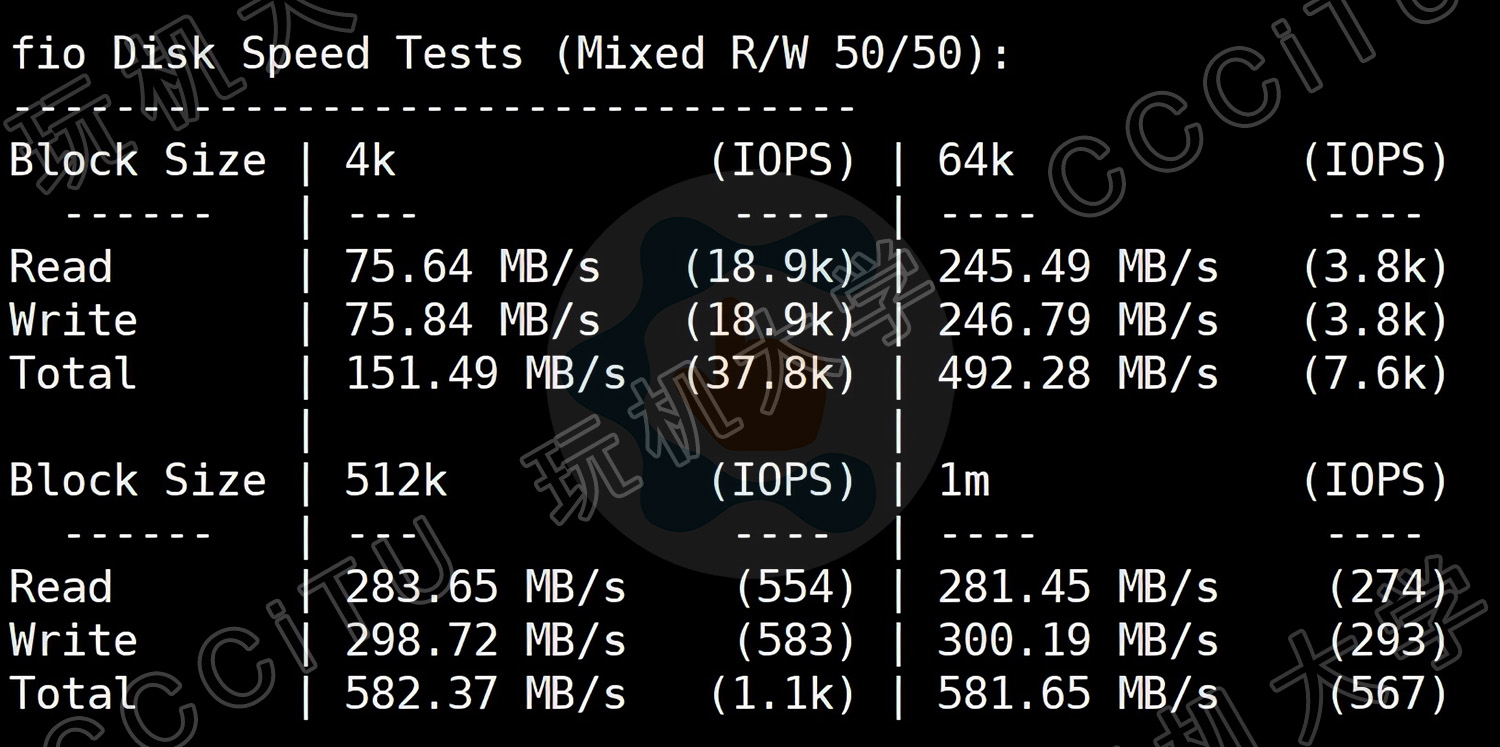Select the 283.65 MB/s 512k read value

click(486, 587)
